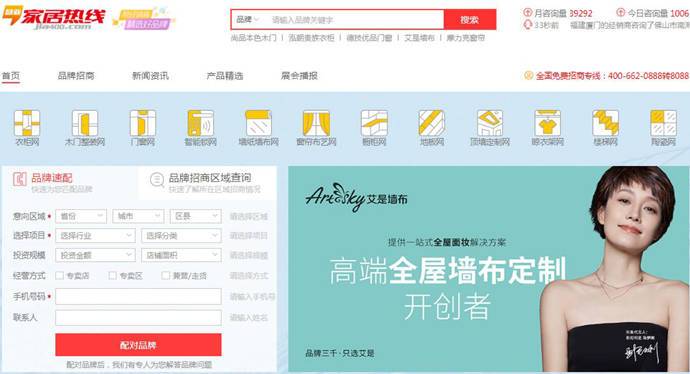
Task: Click the phone icon before 全国免费招商专线
Action: tap(529, 76)
